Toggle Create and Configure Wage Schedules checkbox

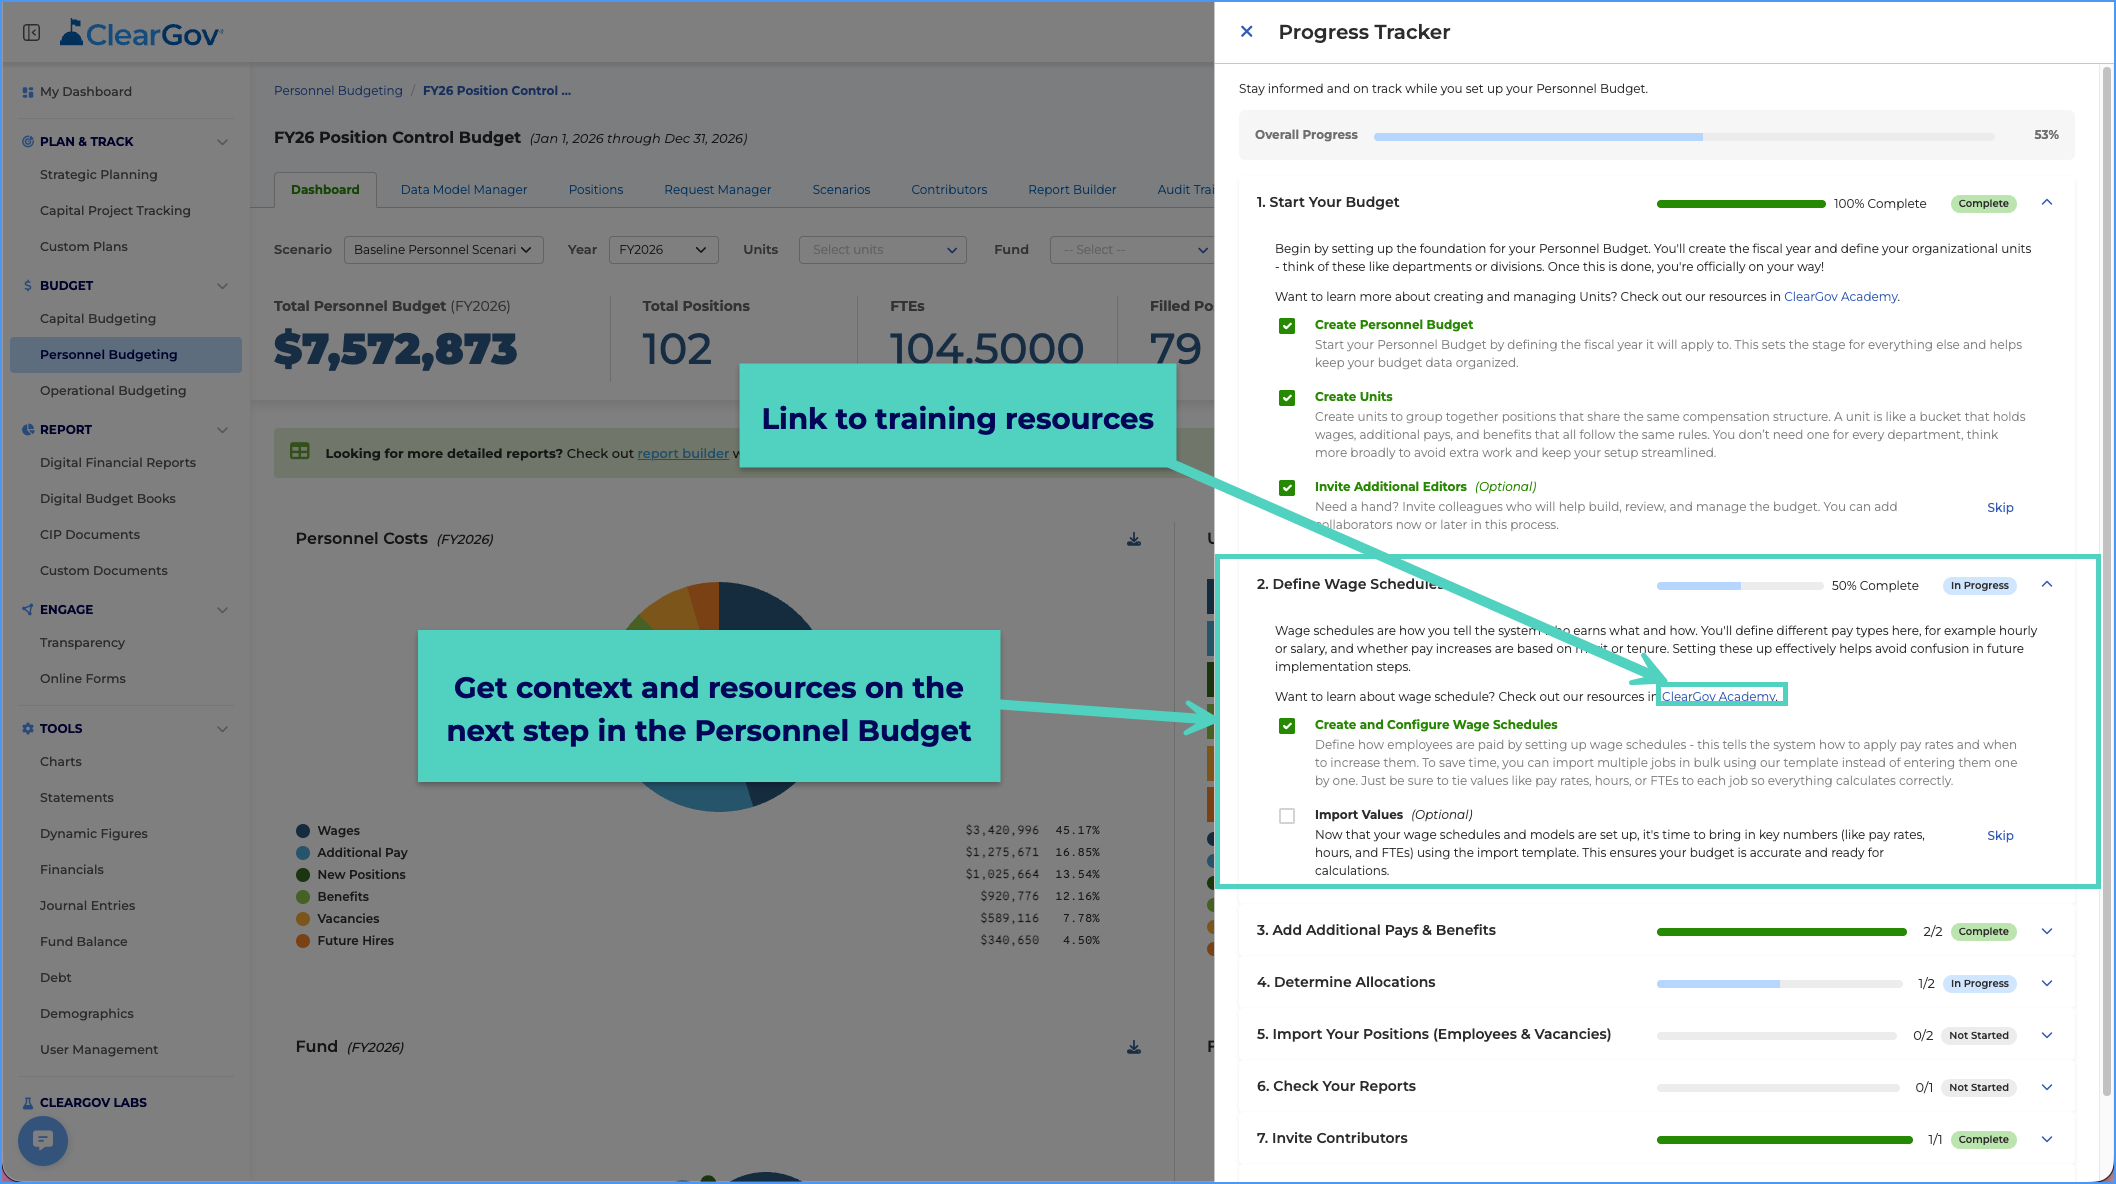coord(1287,726)
